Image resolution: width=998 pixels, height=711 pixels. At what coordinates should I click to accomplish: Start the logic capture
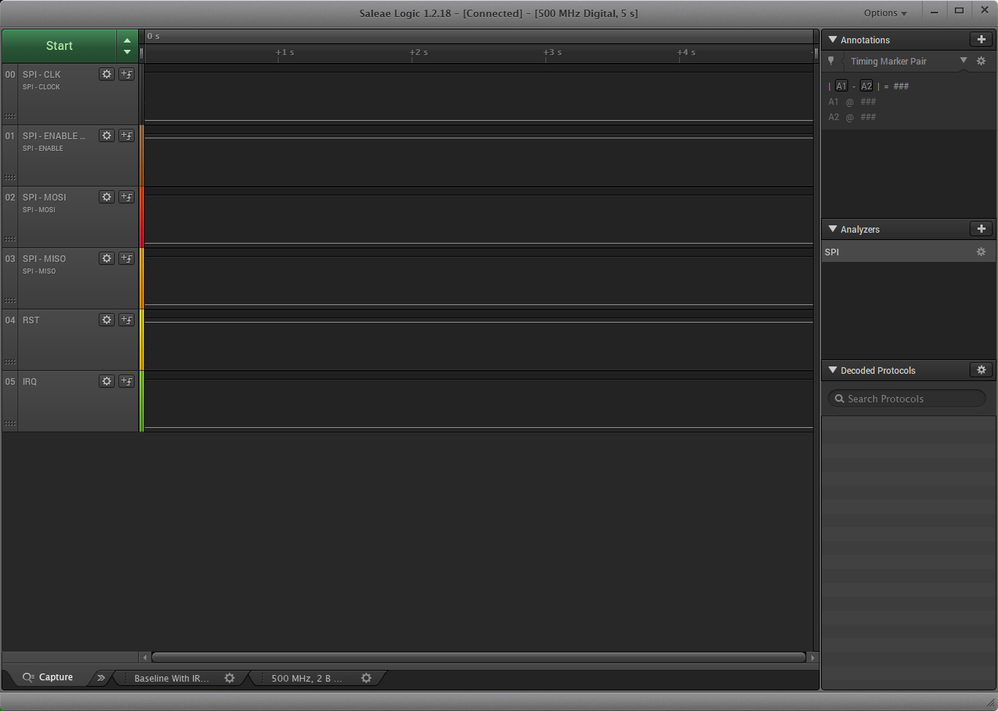59,46
